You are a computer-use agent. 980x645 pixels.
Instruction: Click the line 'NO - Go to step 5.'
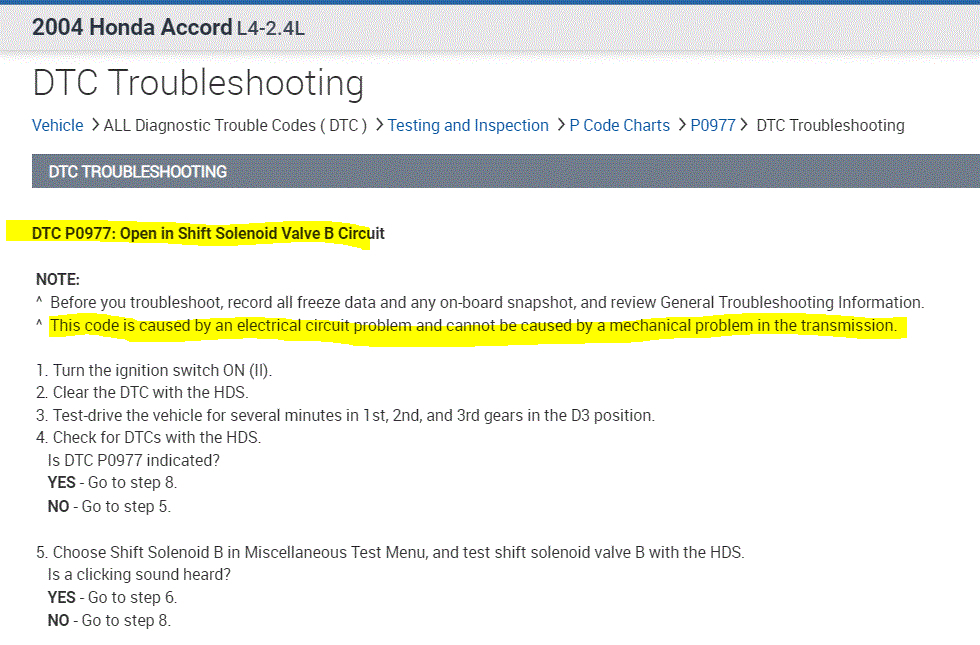coord(109,506)
